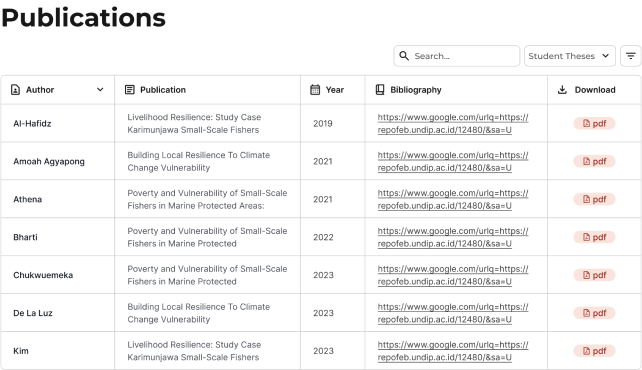This screenshot has height=370, width=642.
Task: Click Al-Hafidz's Livelihood Resilience publication title
Action: tap(194, 124)
